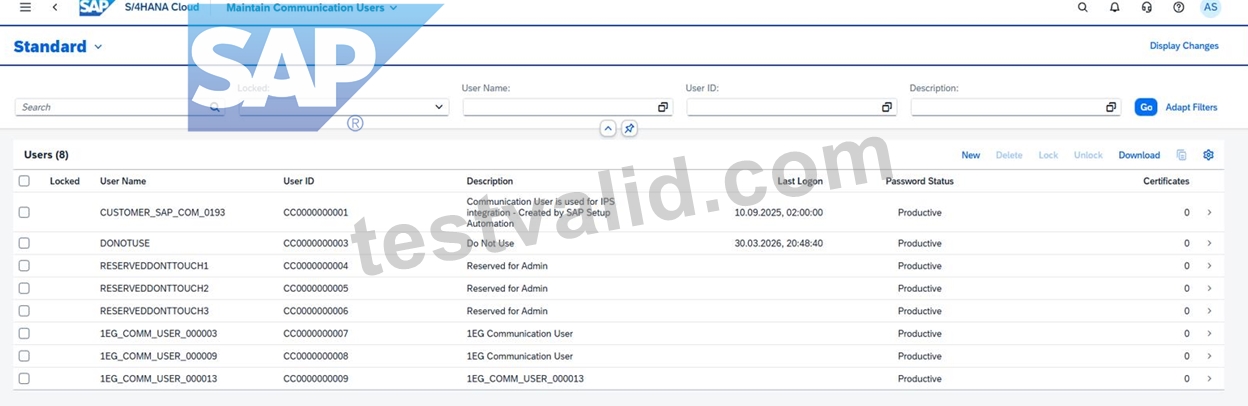Click the New user button
The width and height of the screenshot is (1248, 406).
[x=970, y=155]
